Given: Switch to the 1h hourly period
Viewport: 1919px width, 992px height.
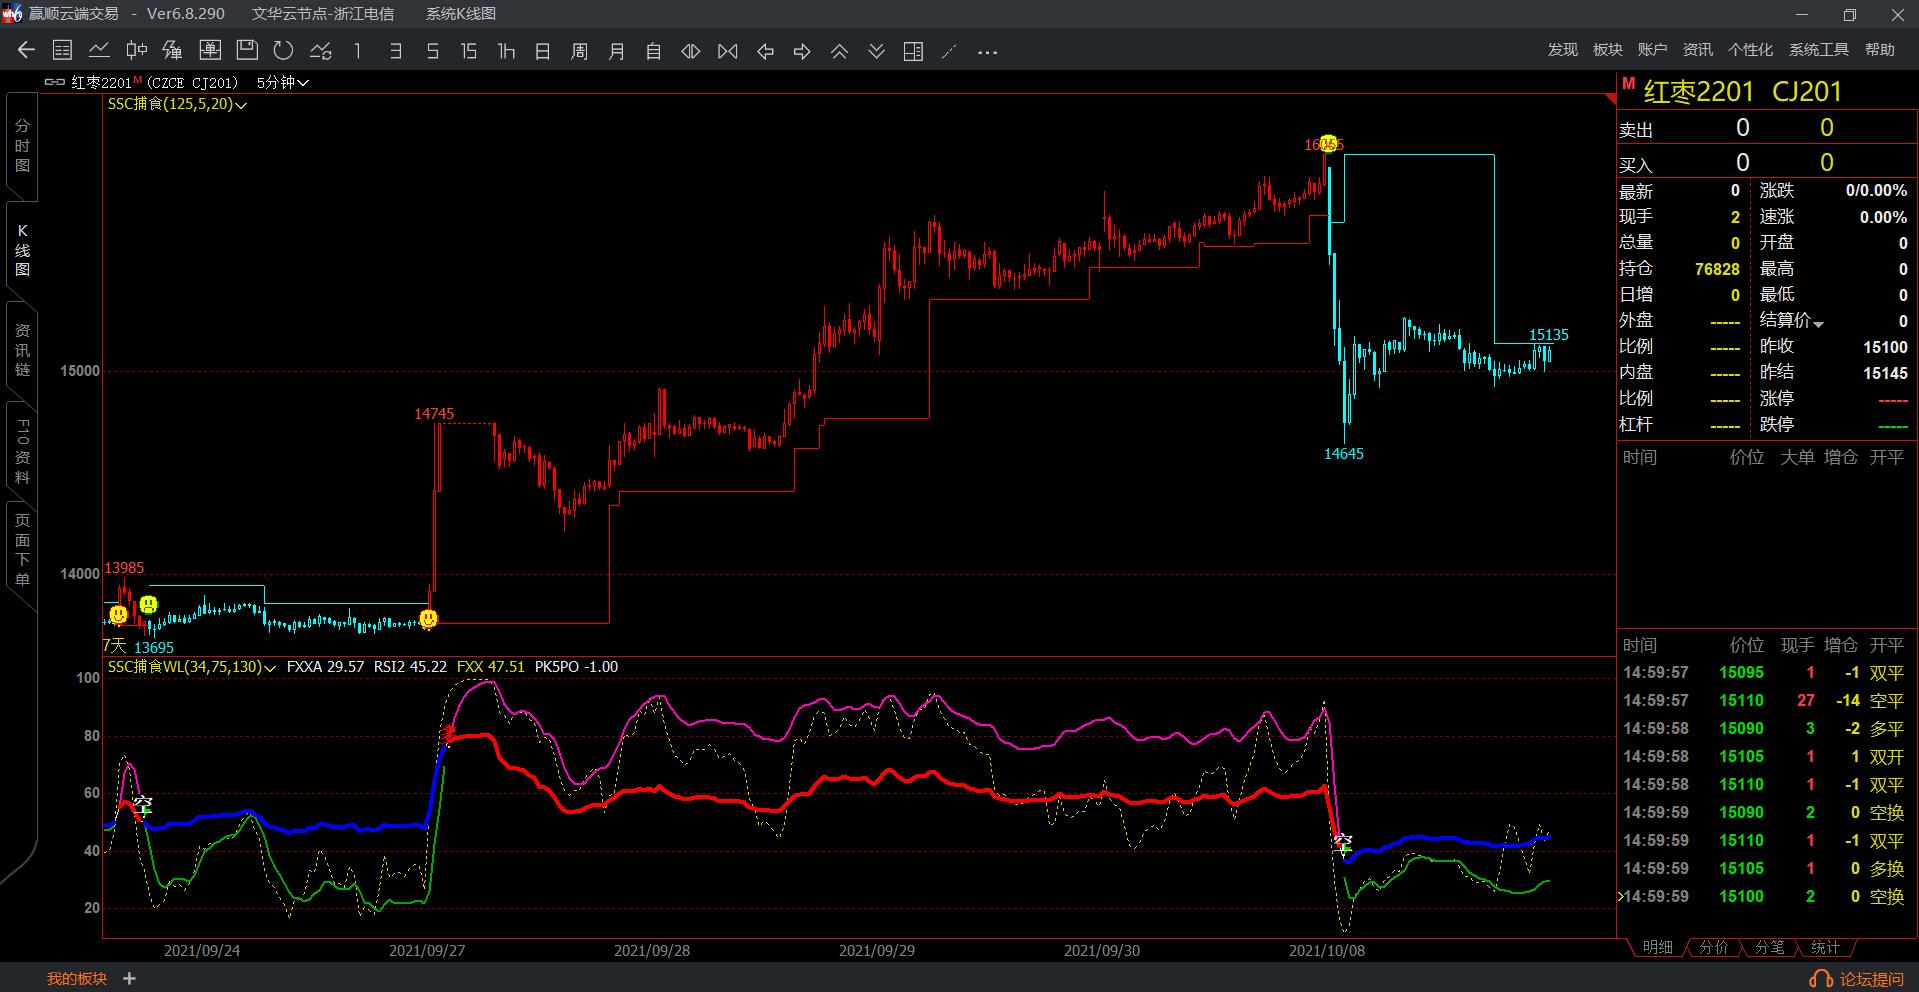Looking at the screenshot, I should 506,50.
